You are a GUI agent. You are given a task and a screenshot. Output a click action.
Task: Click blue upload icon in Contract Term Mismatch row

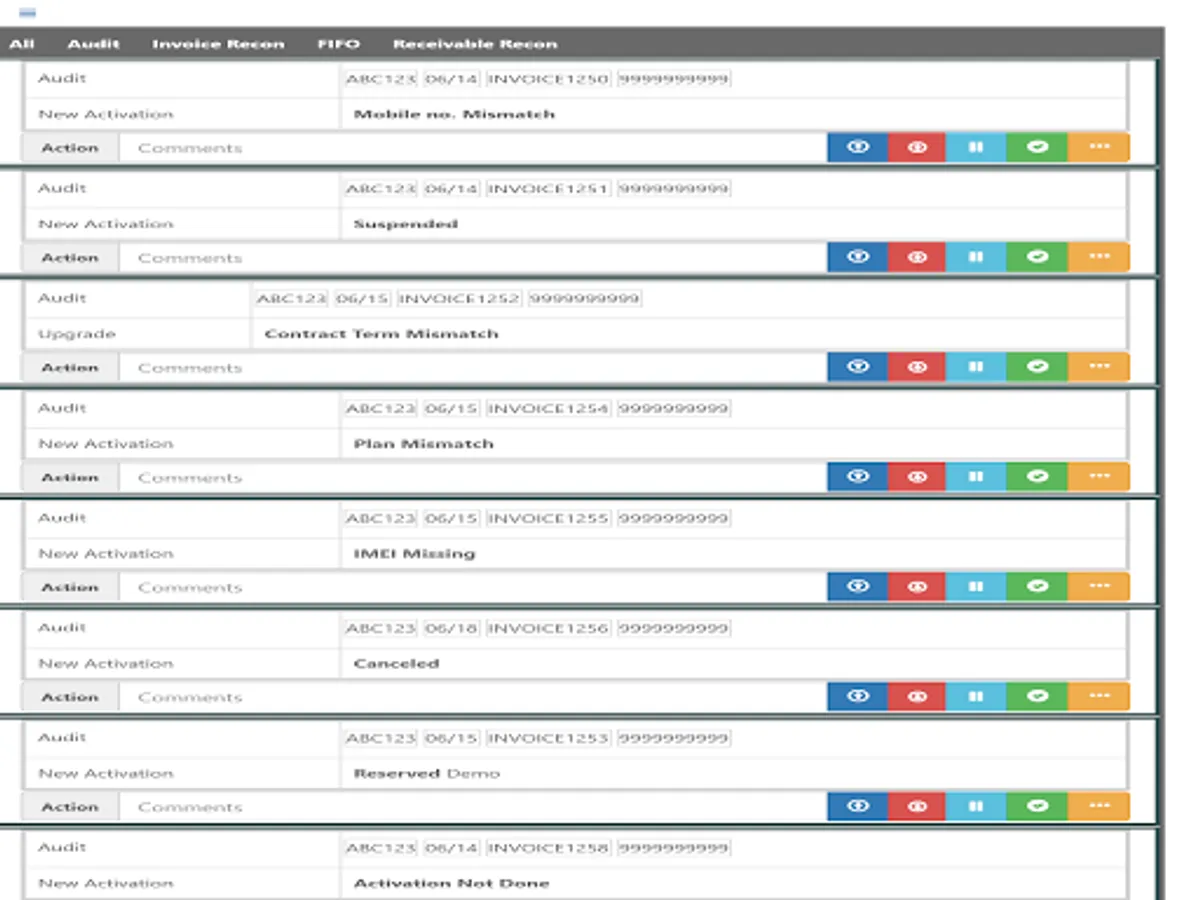857,367
